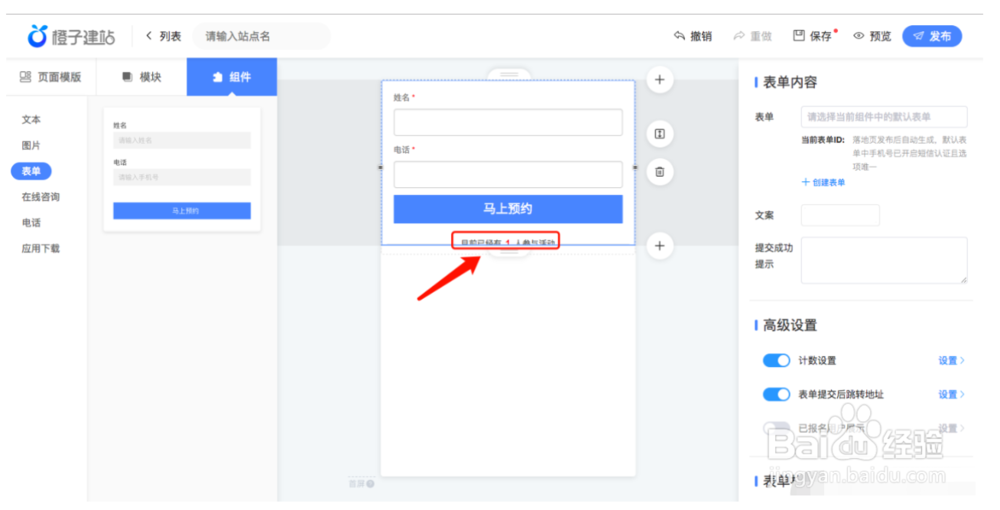Click the trash delete module icon
The width and height of the screenshot is (1000, 510).
[659, 171]
